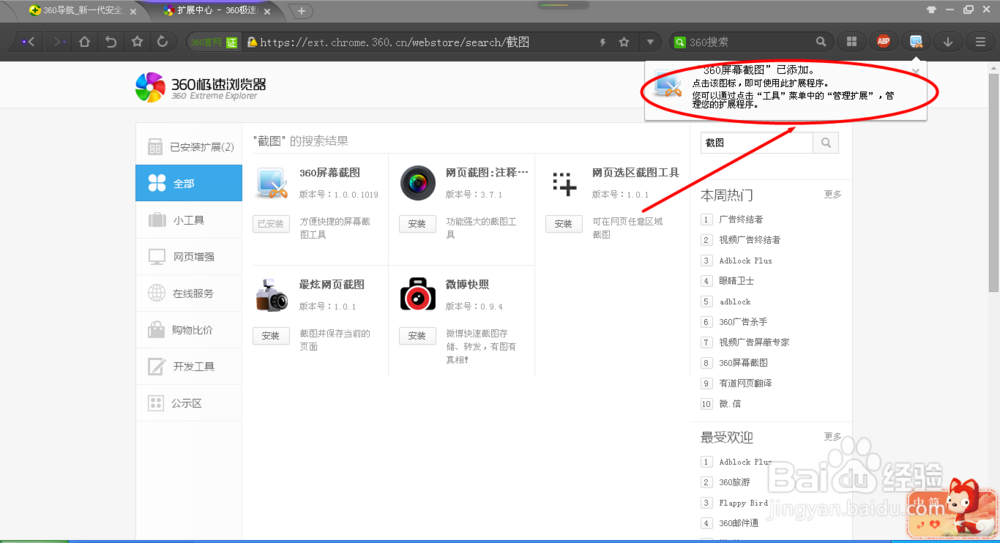The width and height of the screenshot is (1000, 543).
Task: Close the 360屏幕截图已添加 notification popup
Action: click(916, 71)
